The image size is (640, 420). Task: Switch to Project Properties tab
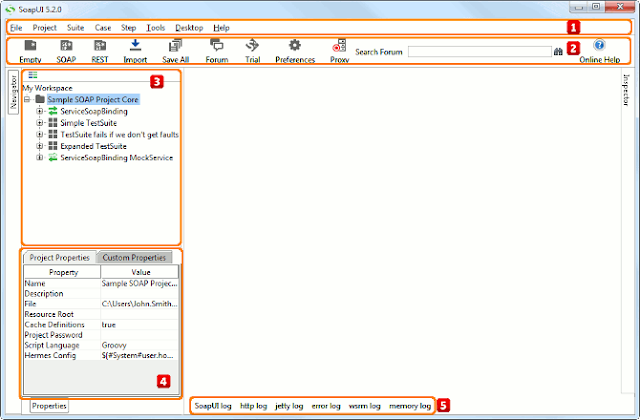tap(60, 258)
